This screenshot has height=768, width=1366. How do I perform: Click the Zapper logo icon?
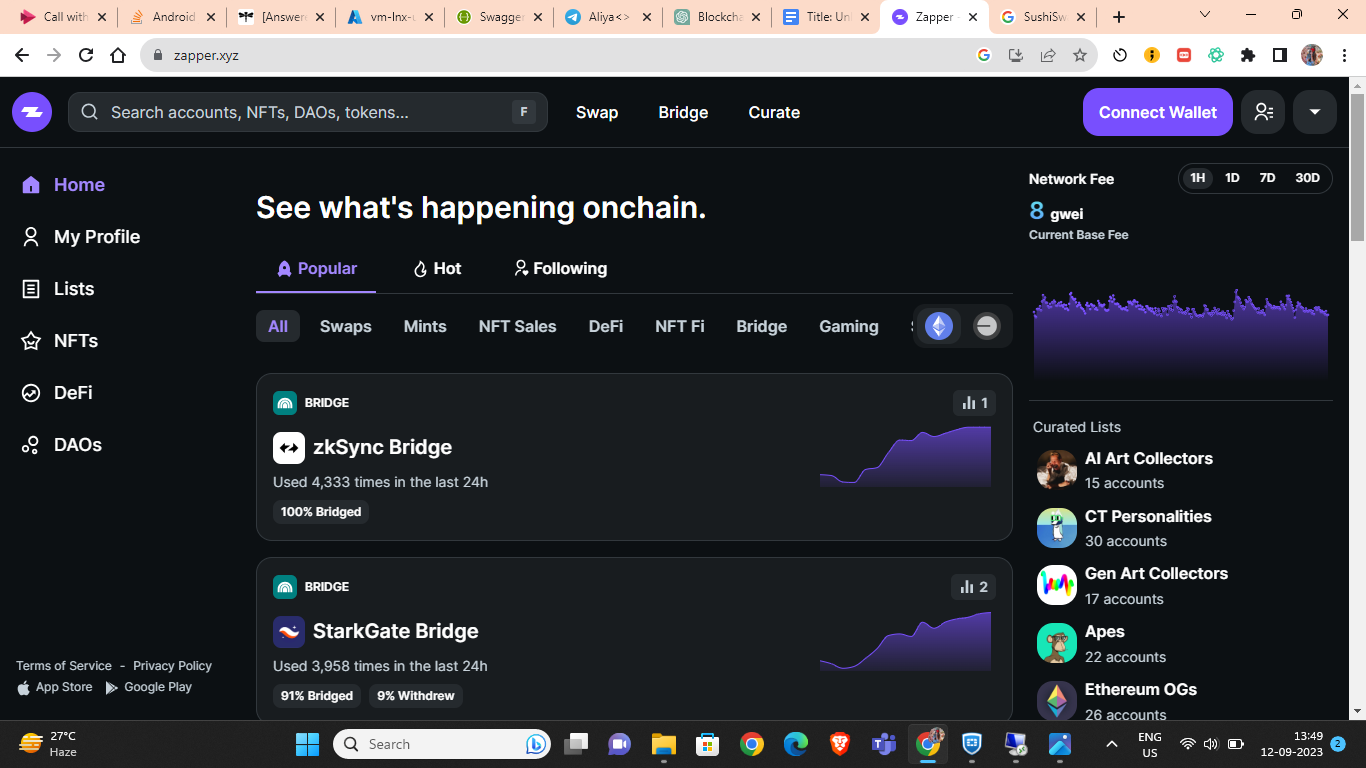pyautogui.click(x=32, y=112)
